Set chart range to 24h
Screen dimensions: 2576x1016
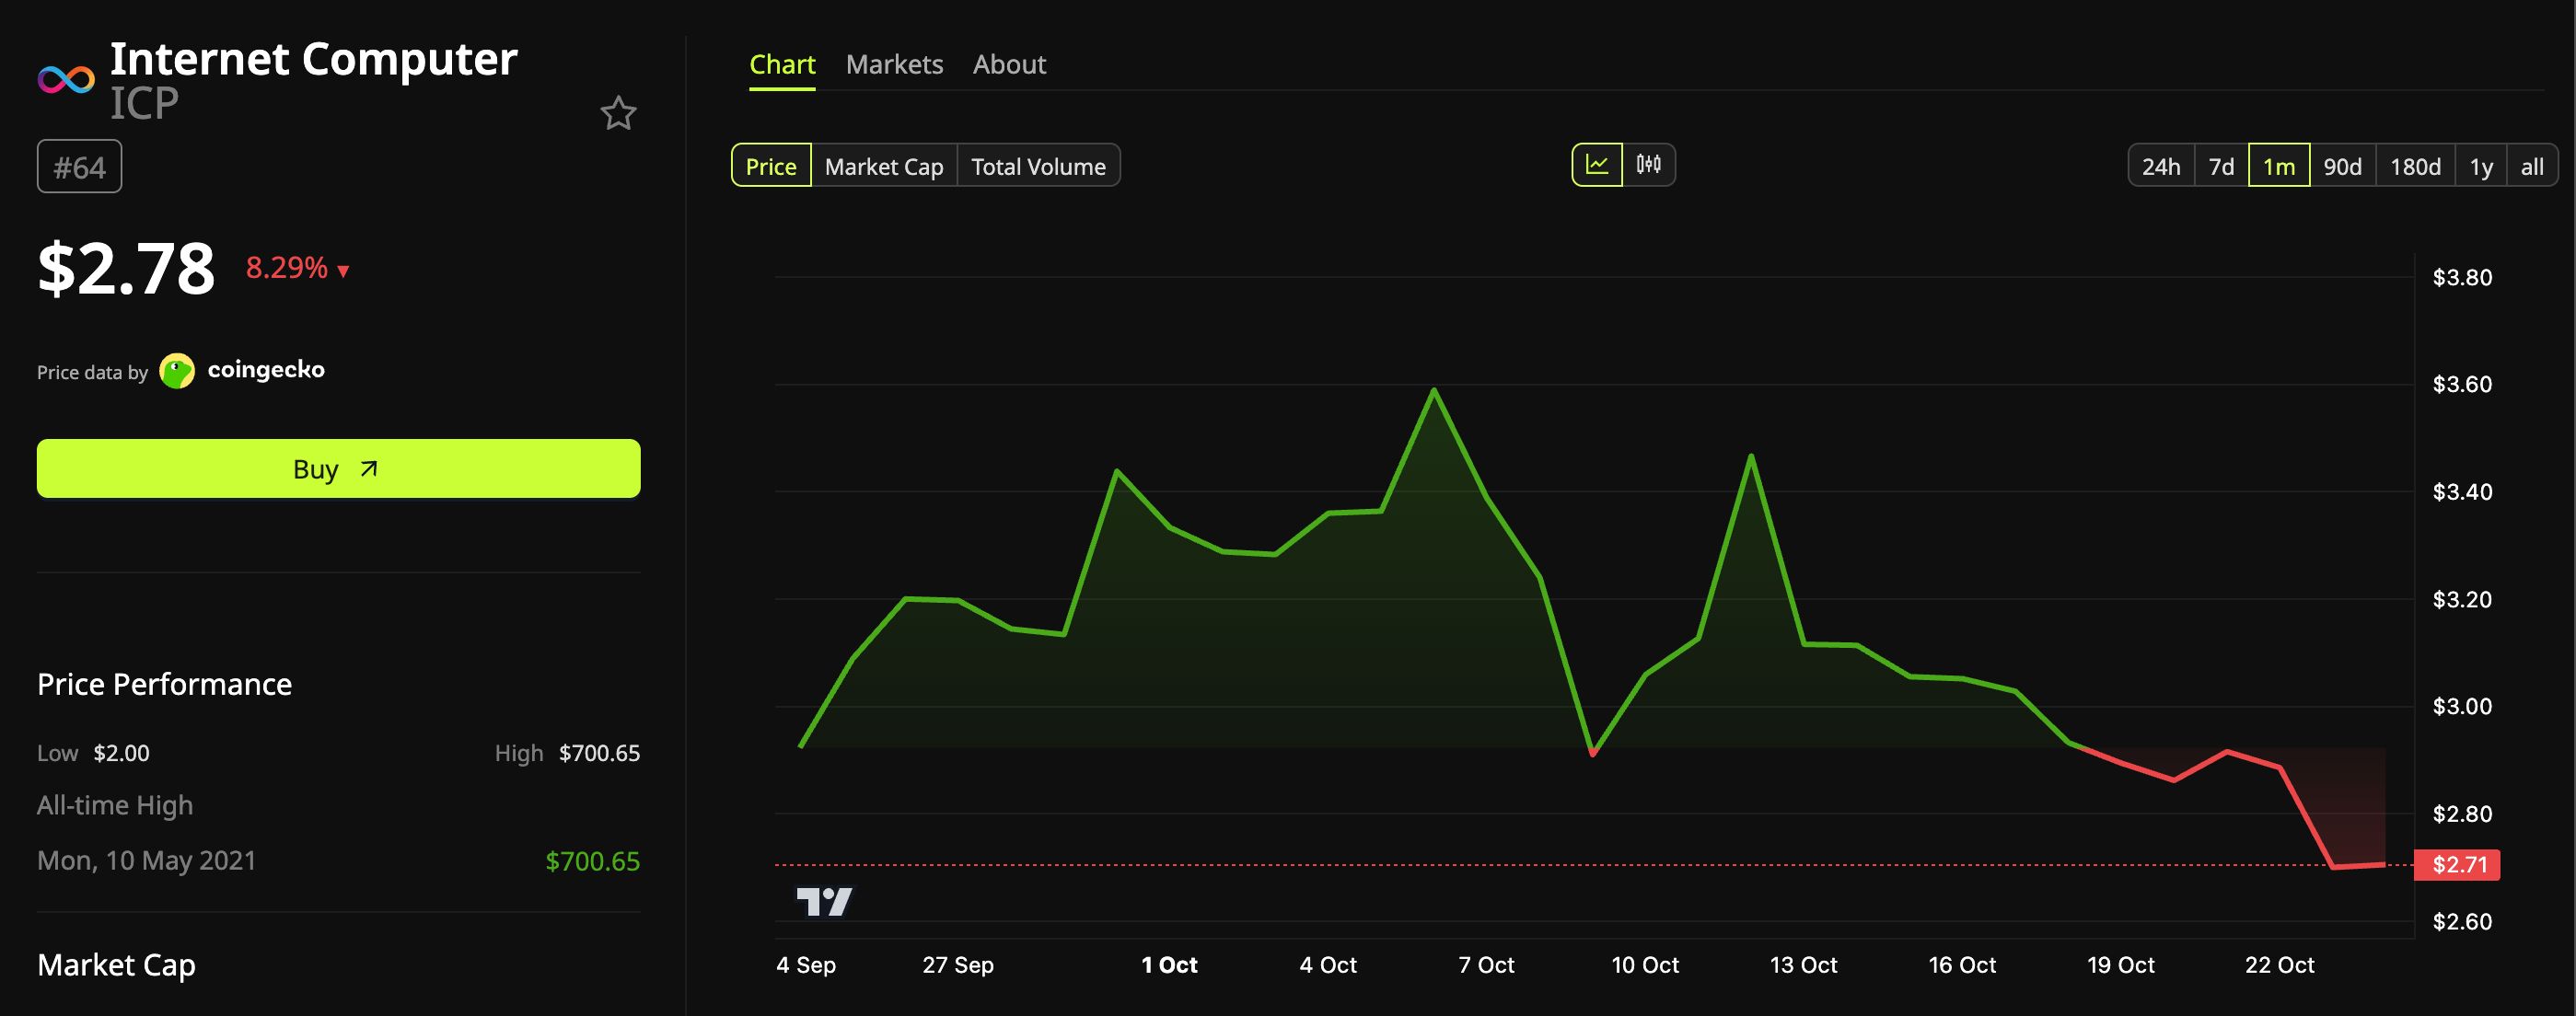coord(2161,166)
